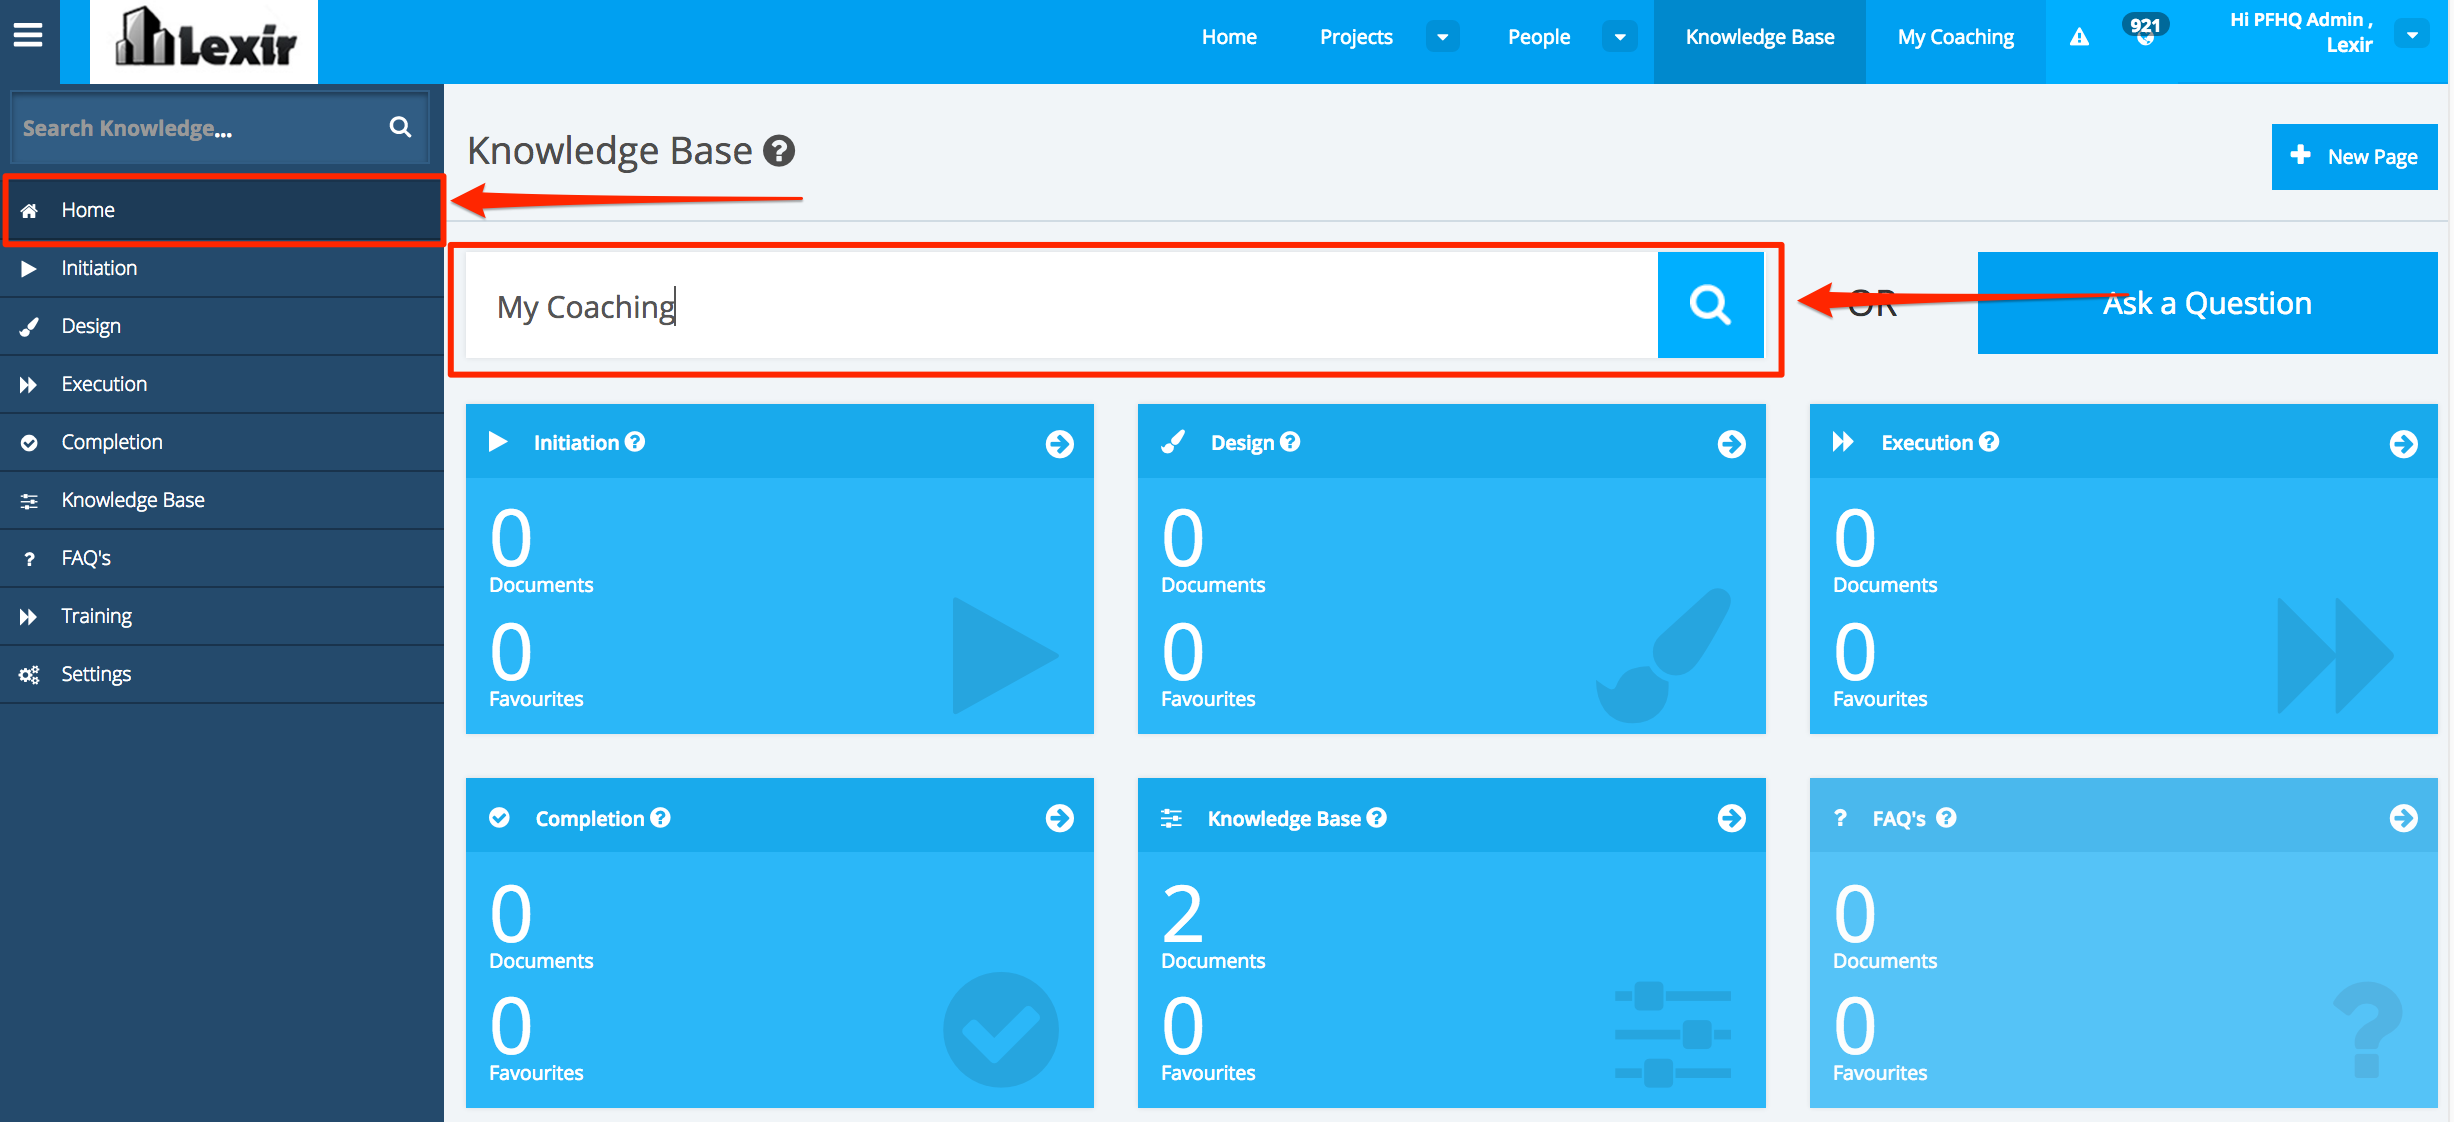Open Design card arrow icon

click(1731, 443)
